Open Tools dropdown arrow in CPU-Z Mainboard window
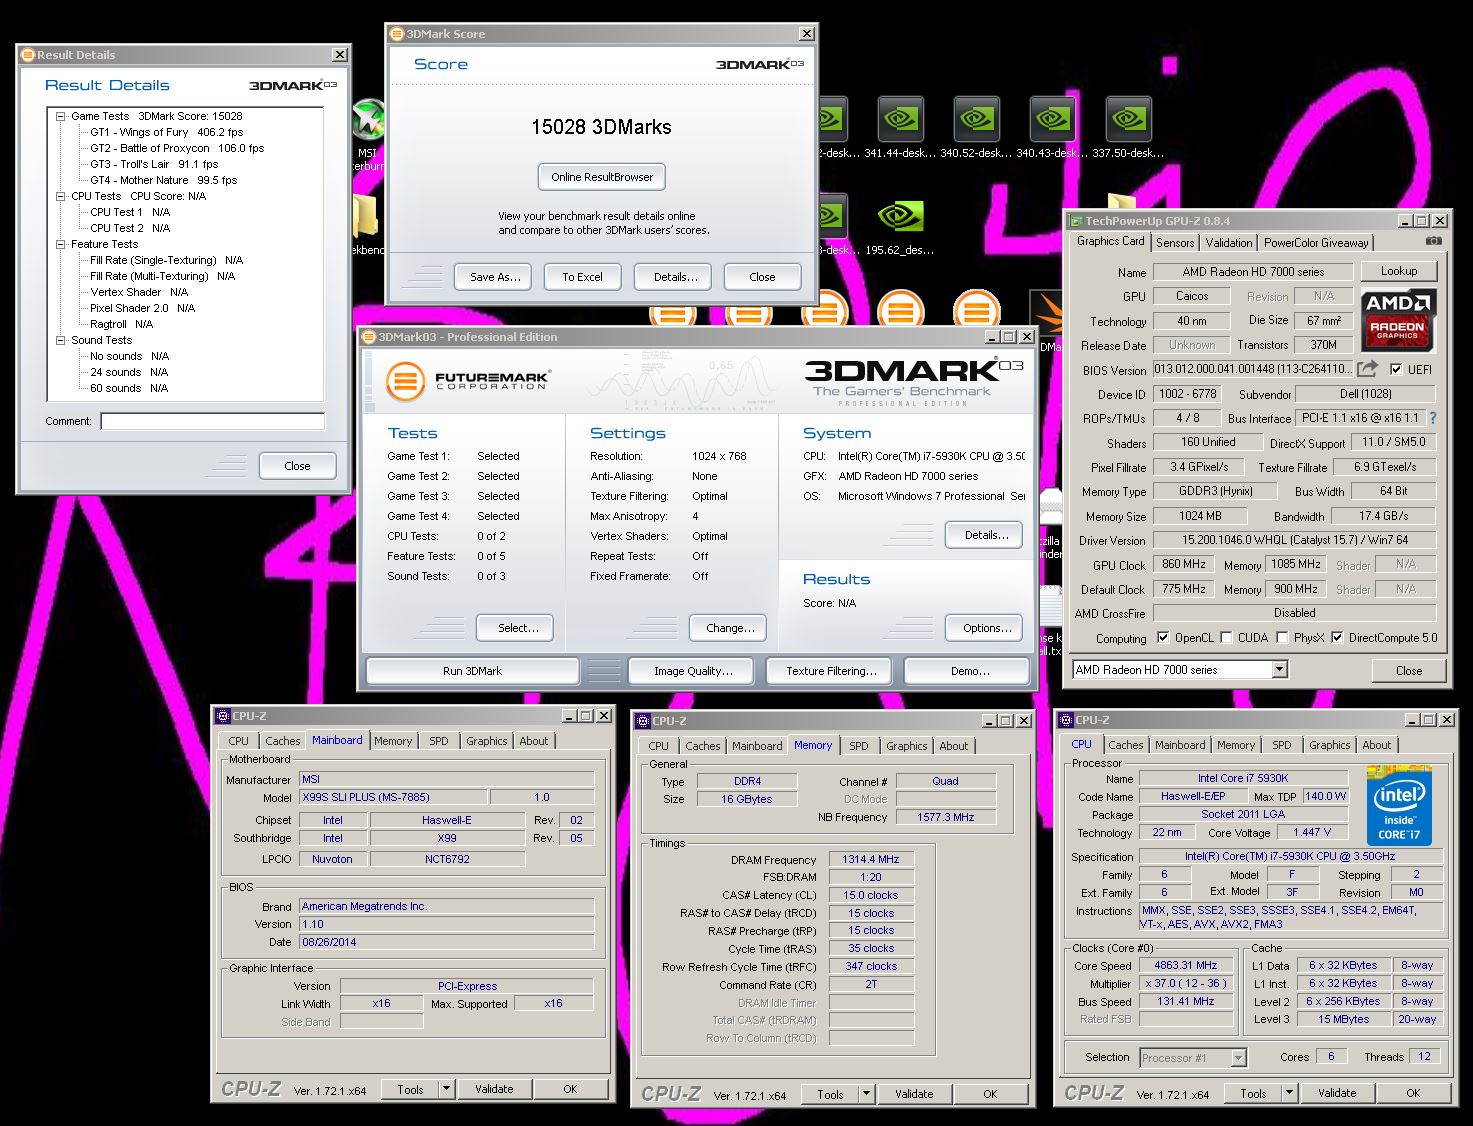Screen dimensions: 1473x1126 [x=447, y=1089]
